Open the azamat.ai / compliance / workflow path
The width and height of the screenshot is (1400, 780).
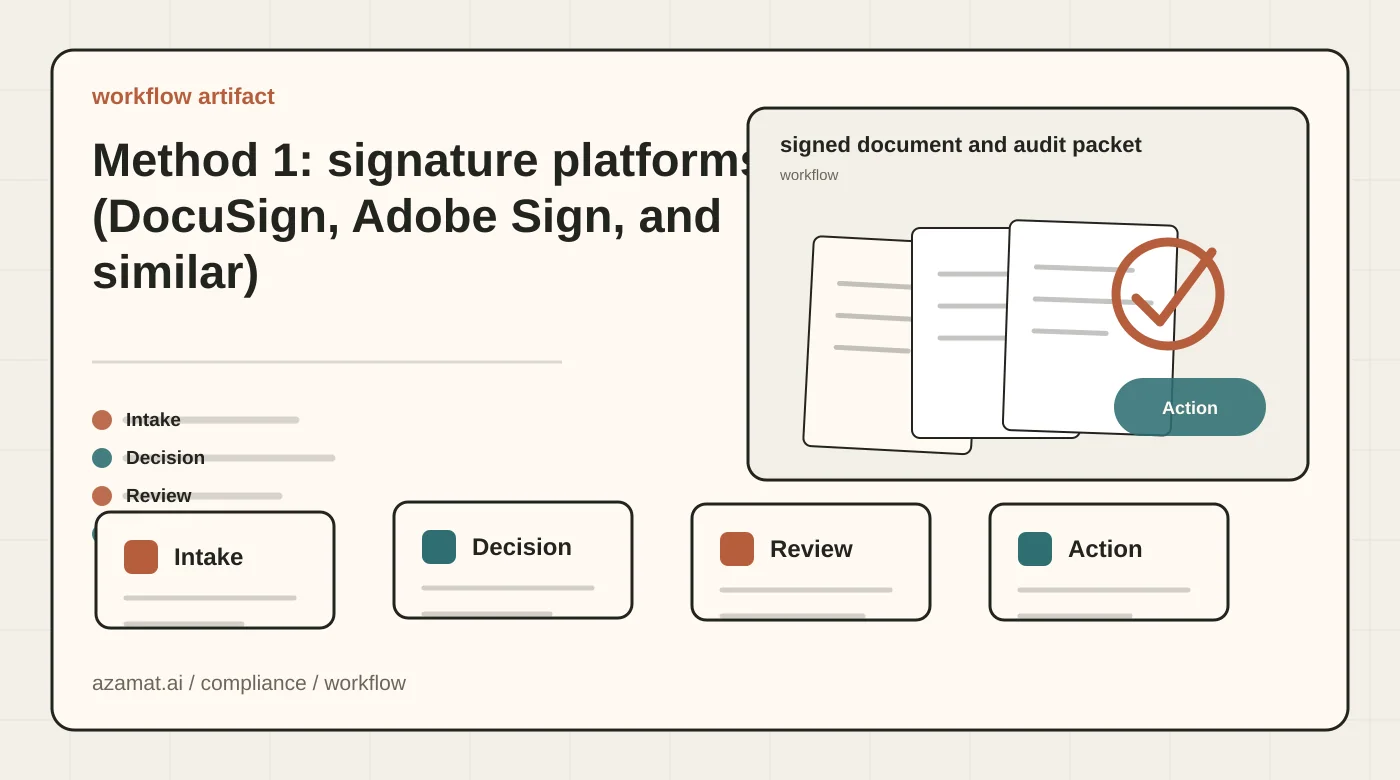tap(249, 683)
